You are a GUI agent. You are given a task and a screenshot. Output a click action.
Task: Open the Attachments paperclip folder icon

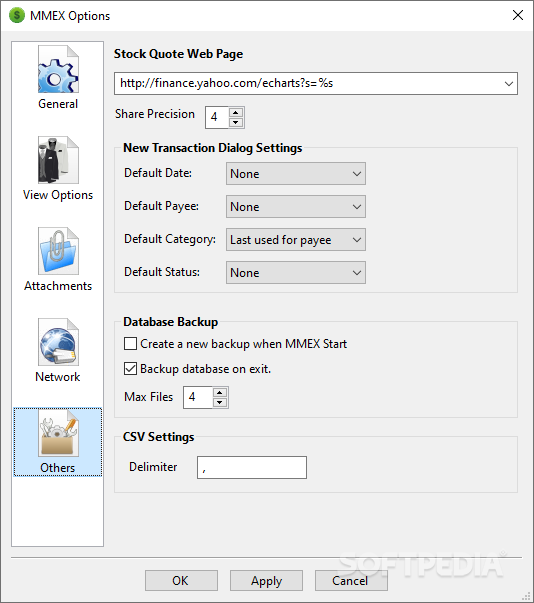(58, 251)
